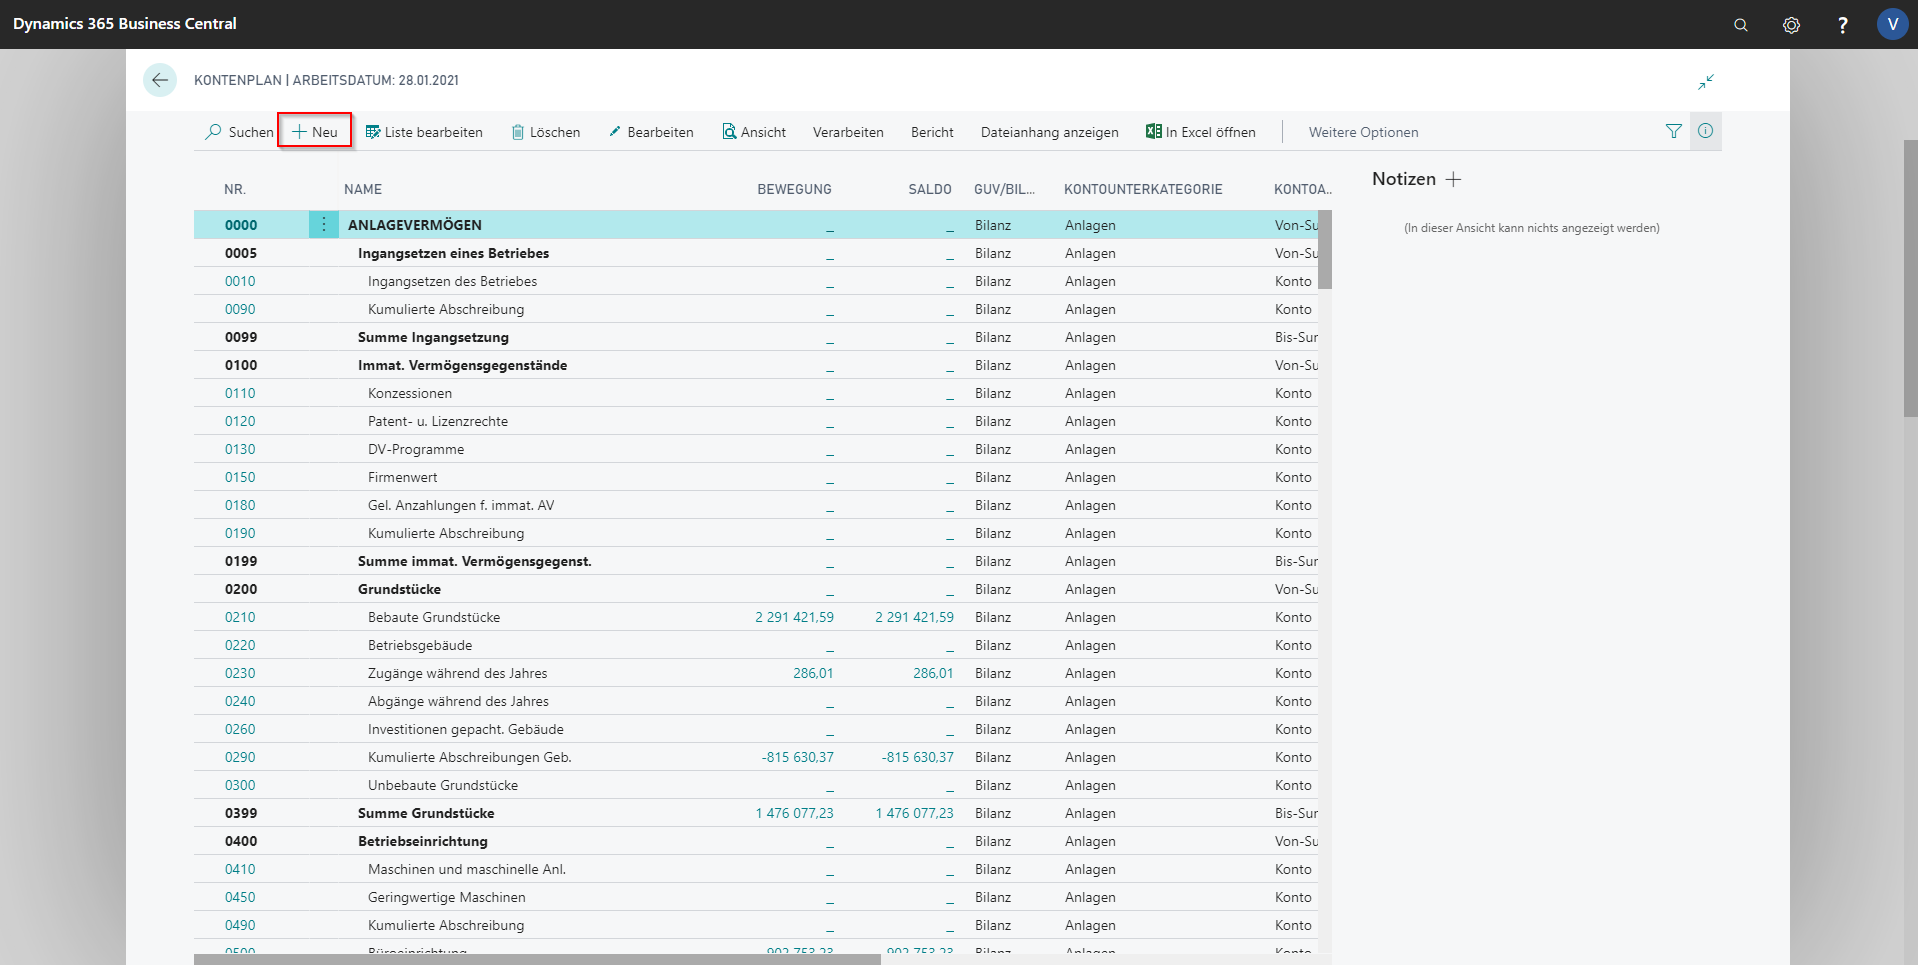1918x965 pixels.
Task: Open account number 0210
Action: click(240, 617)
